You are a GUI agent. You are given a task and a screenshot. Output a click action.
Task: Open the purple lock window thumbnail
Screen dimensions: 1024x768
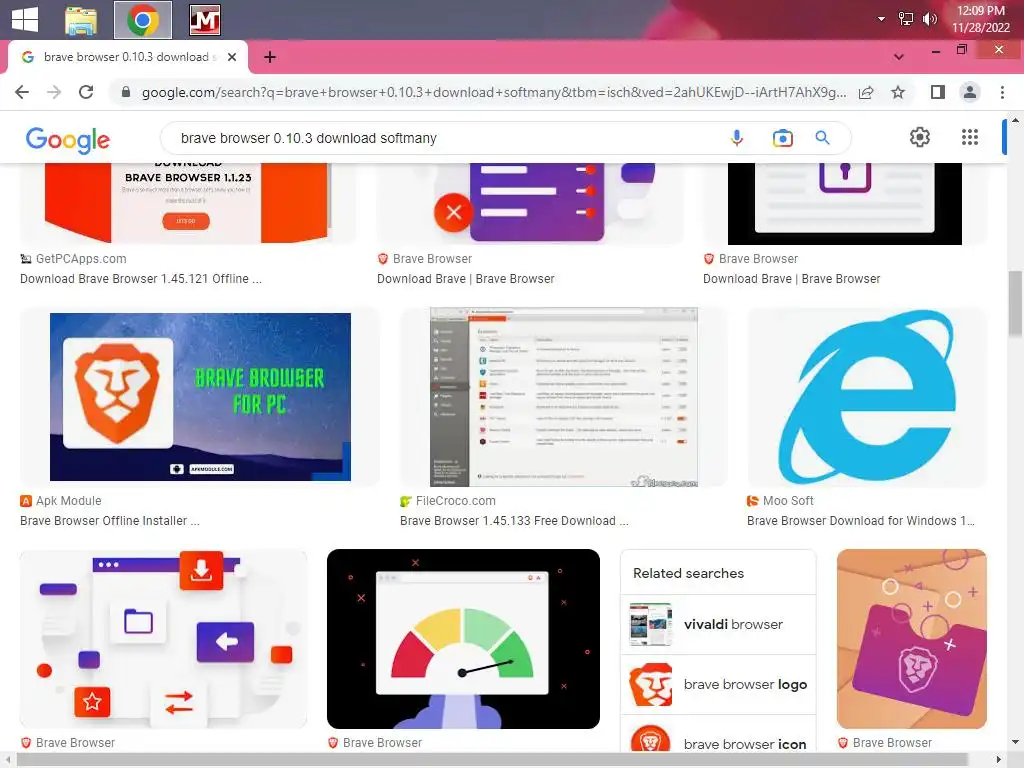point(844,203)
